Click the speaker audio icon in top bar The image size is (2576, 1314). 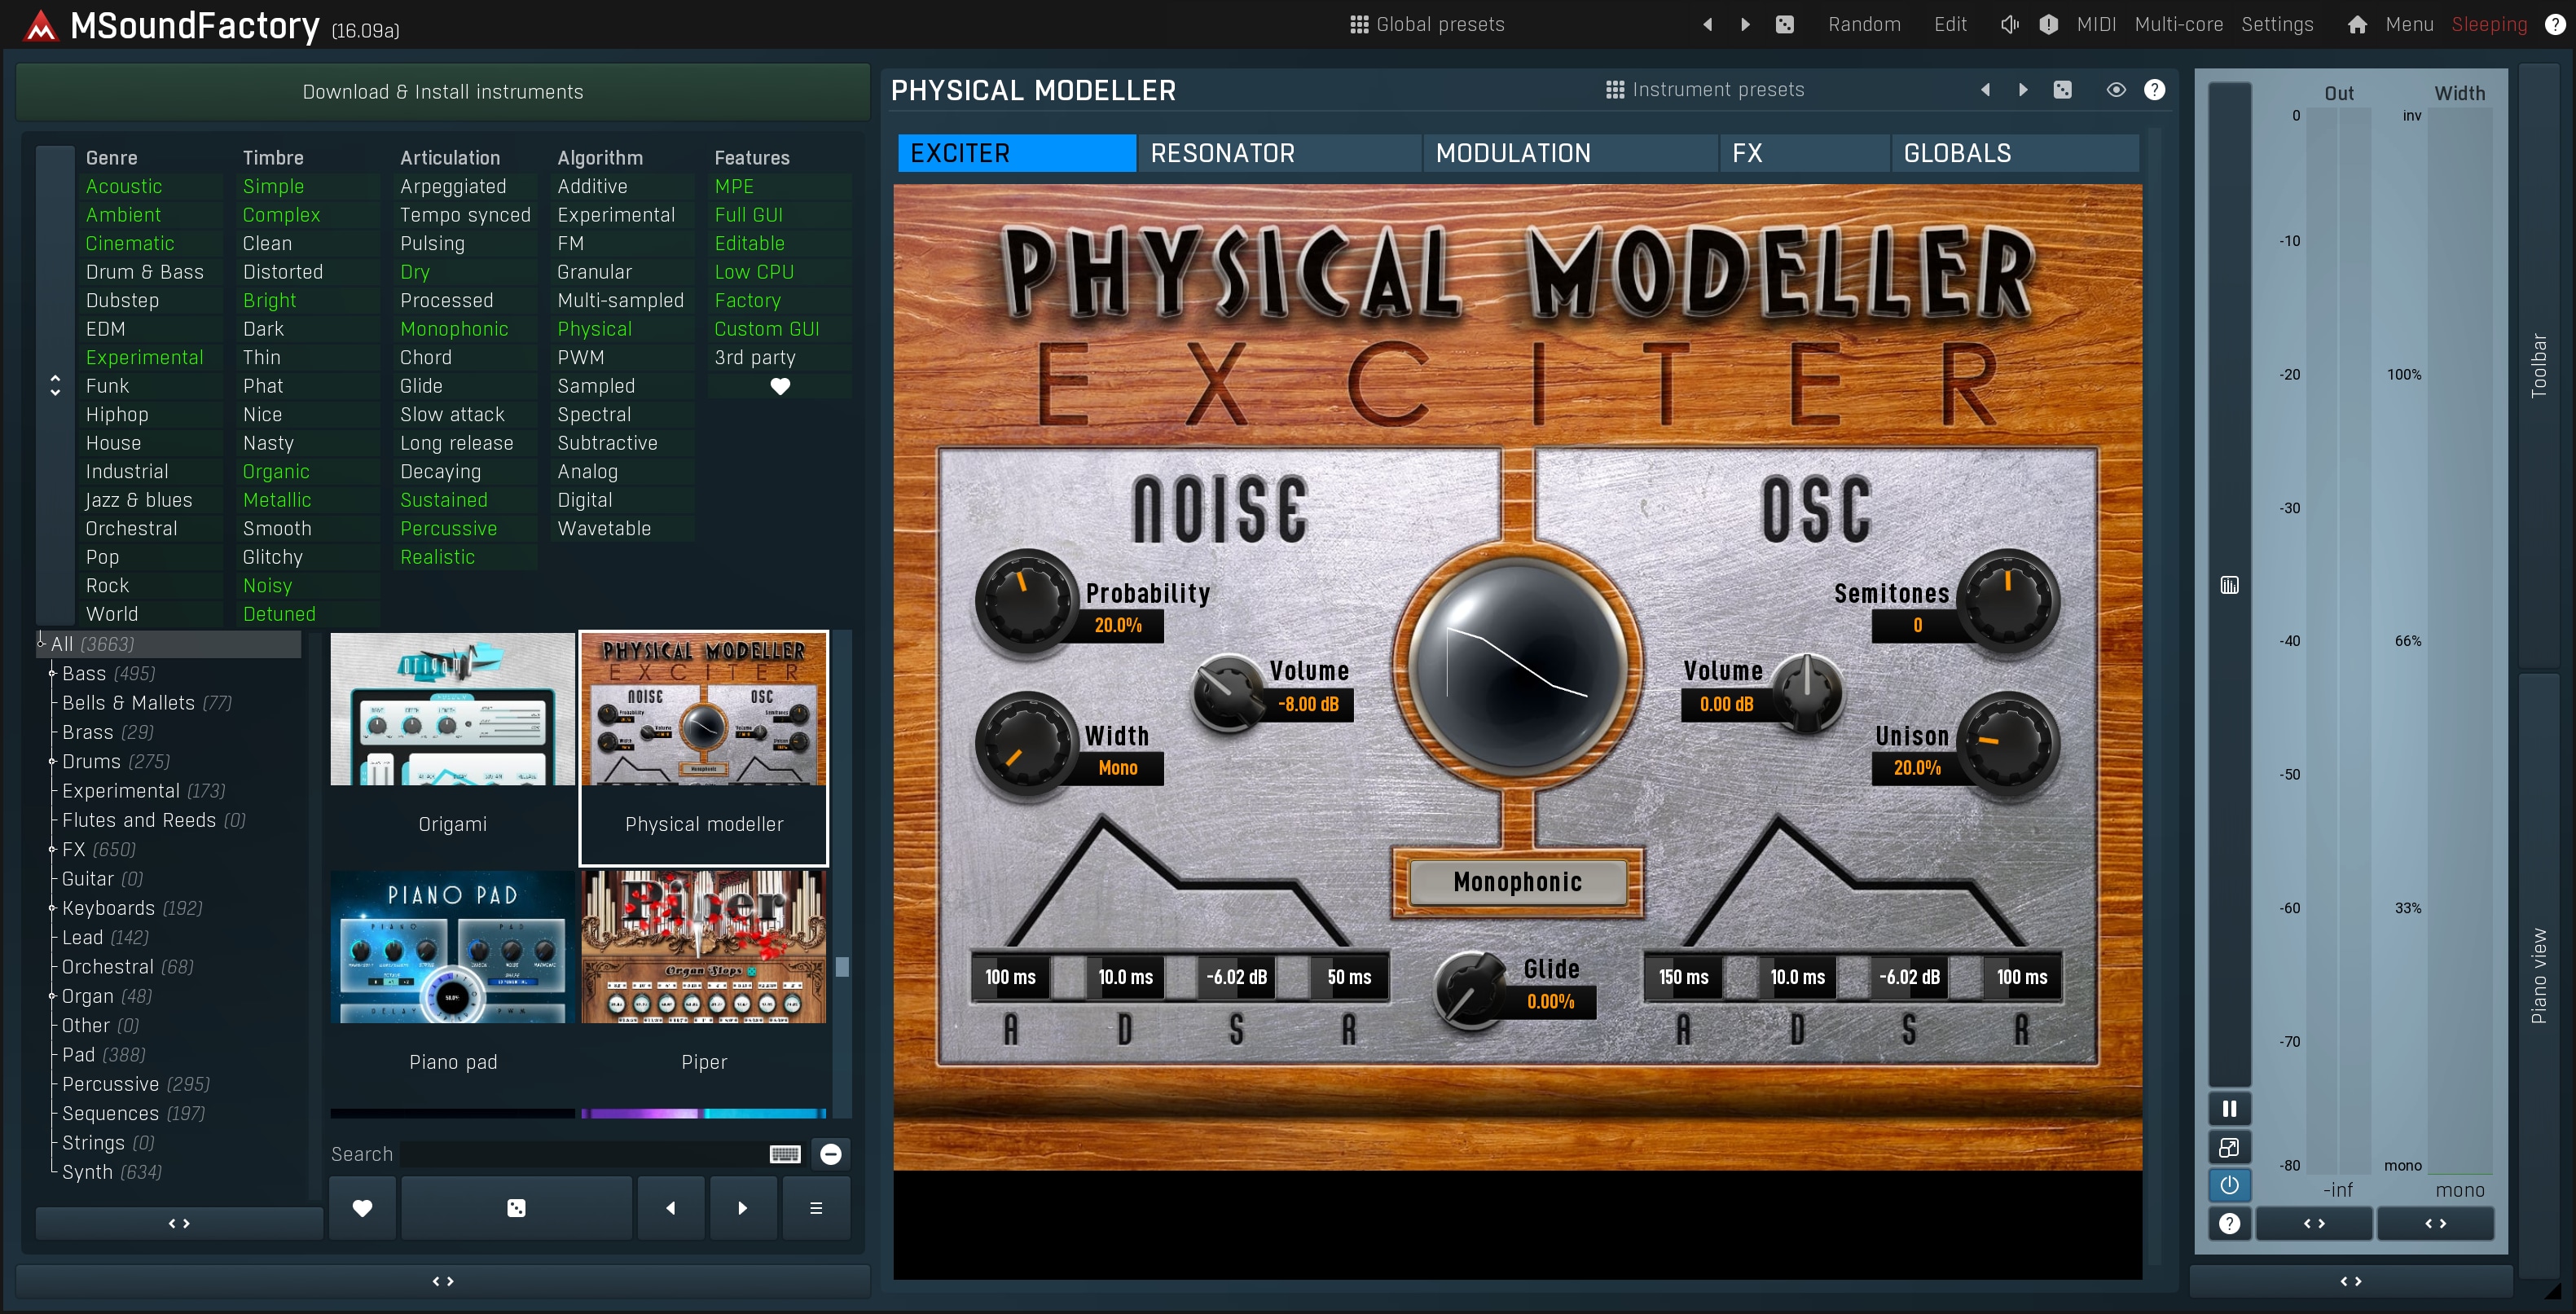pyautogui.click(x=2010, y=24)
